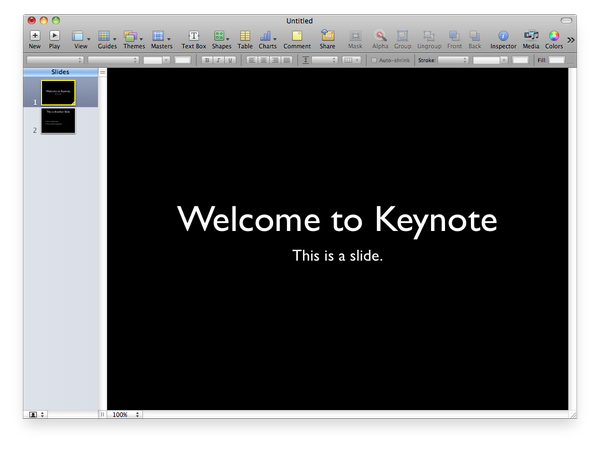Click the slide navigator resize handle icon
600x450 pixels.
tap(103, 72)
